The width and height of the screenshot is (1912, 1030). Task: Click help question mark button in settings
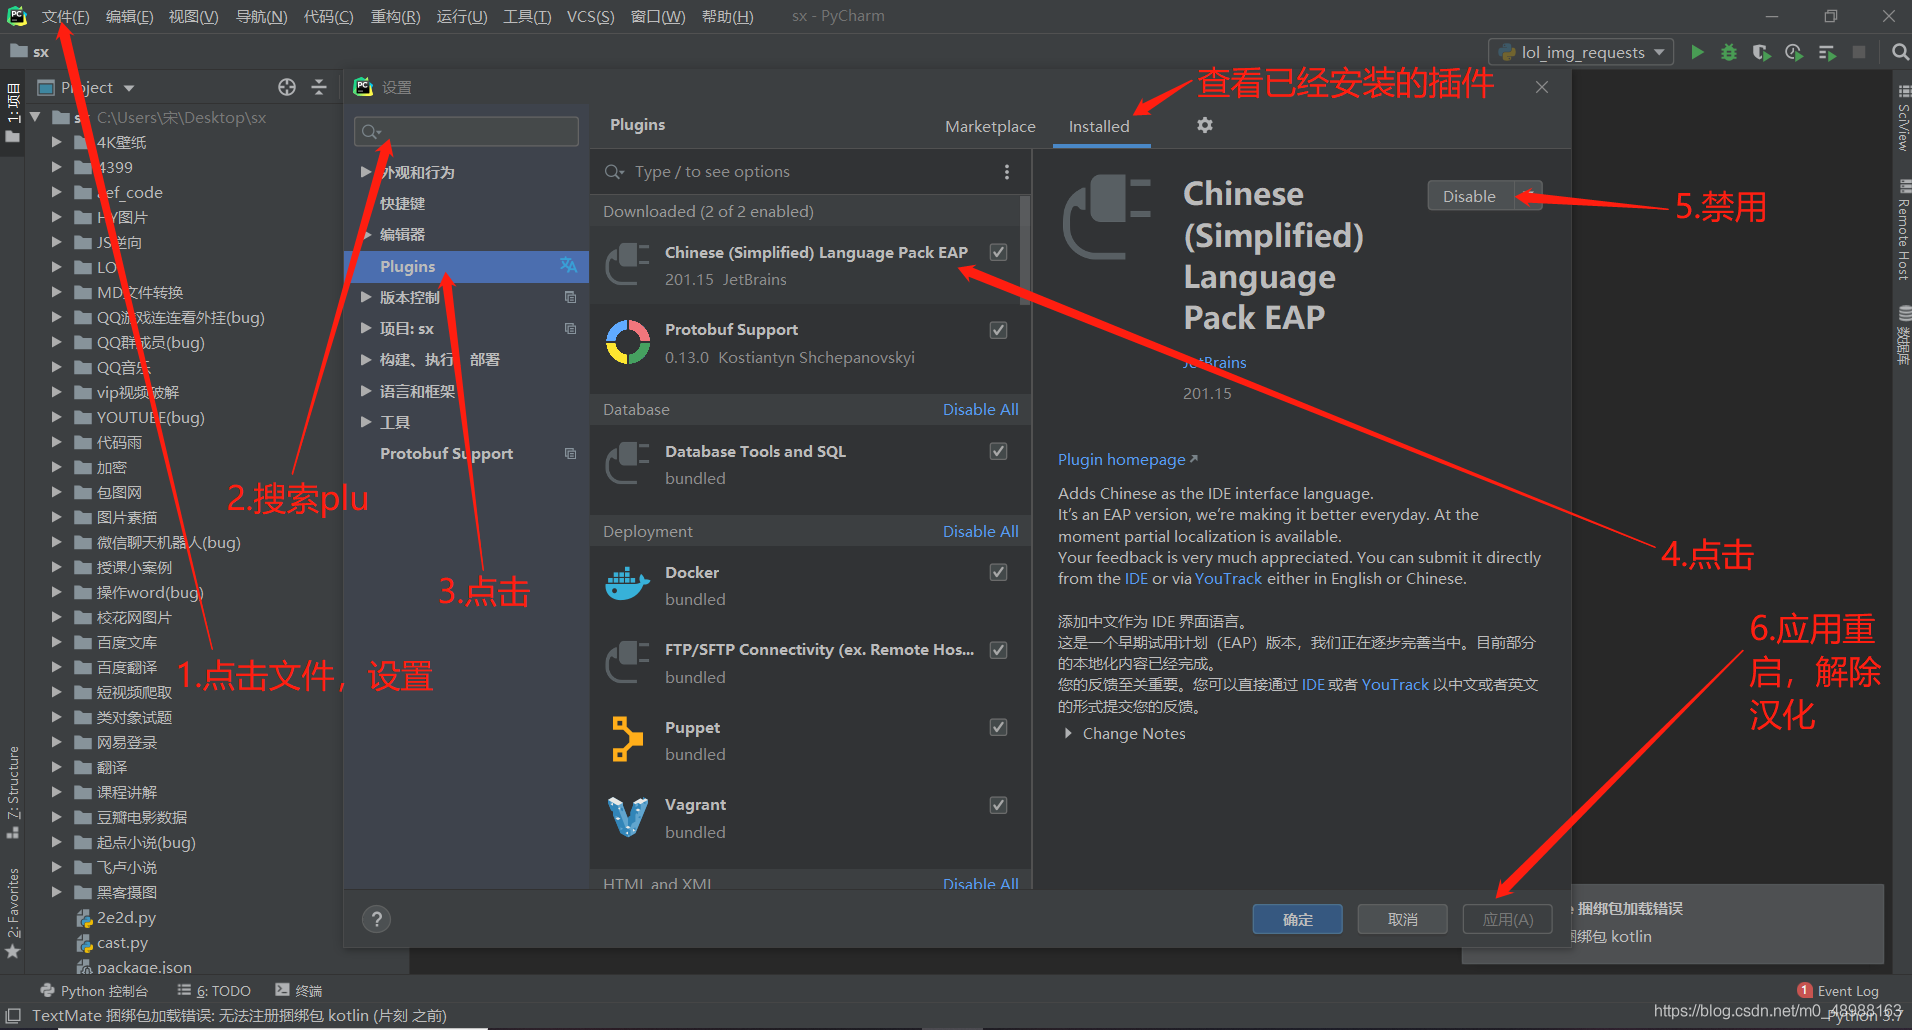(x=377, y=919)
